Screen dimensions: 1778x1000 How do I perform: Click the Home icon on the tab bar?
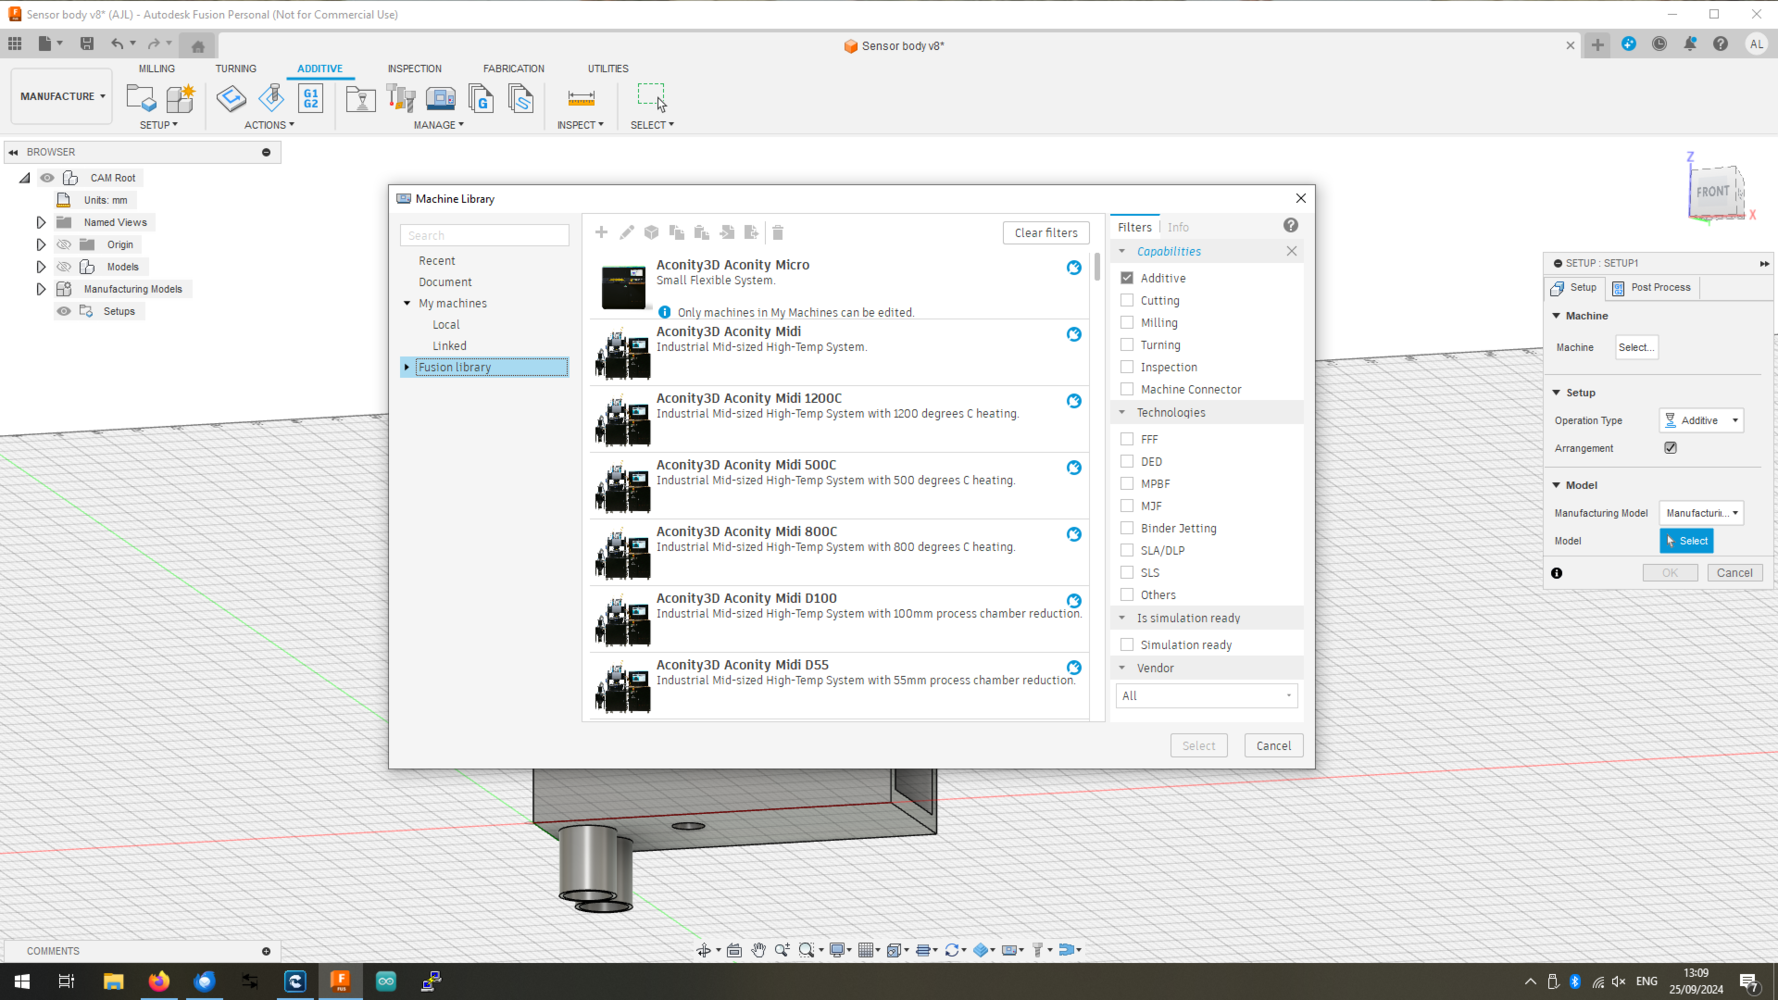point(198,46)
